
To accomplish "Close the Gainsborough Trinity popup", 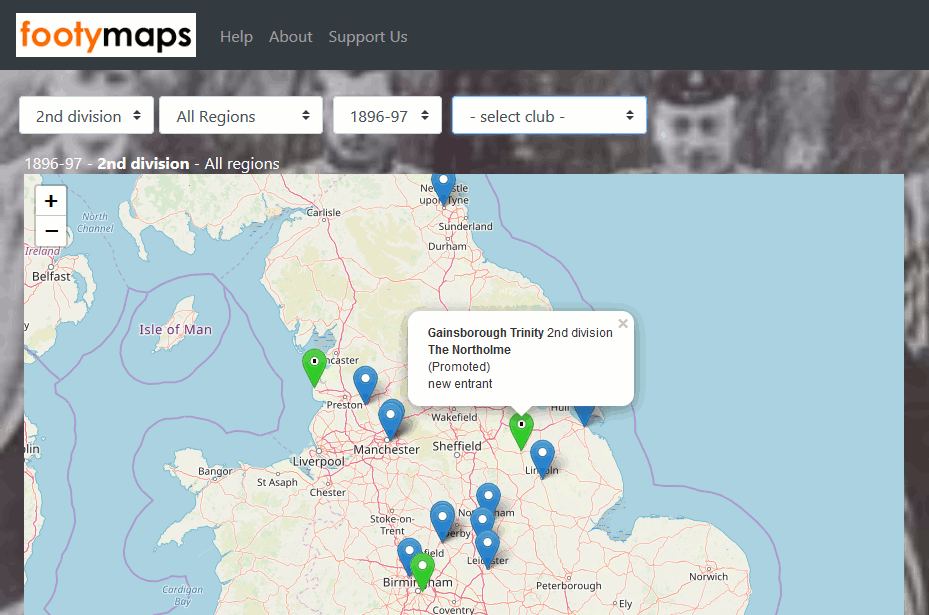I will [623, 323].
